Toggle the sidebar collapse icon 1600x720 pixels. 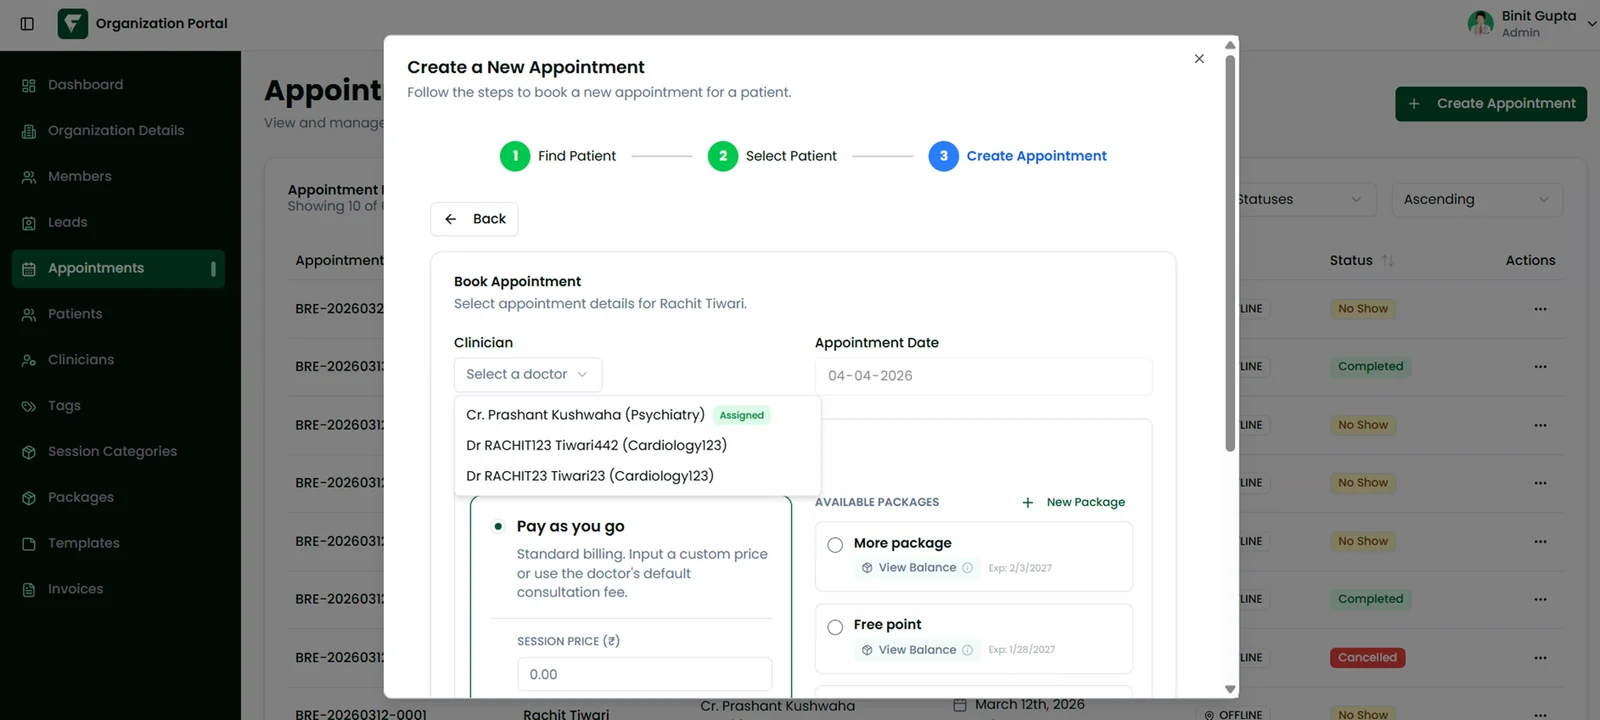coord(27,23)
